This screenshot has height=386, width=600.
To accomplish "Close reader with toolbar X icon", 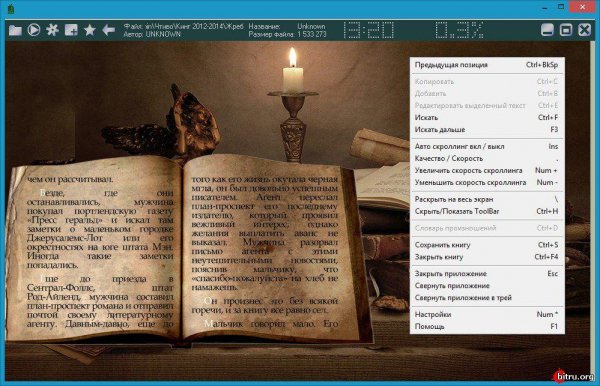I will 584,30.
